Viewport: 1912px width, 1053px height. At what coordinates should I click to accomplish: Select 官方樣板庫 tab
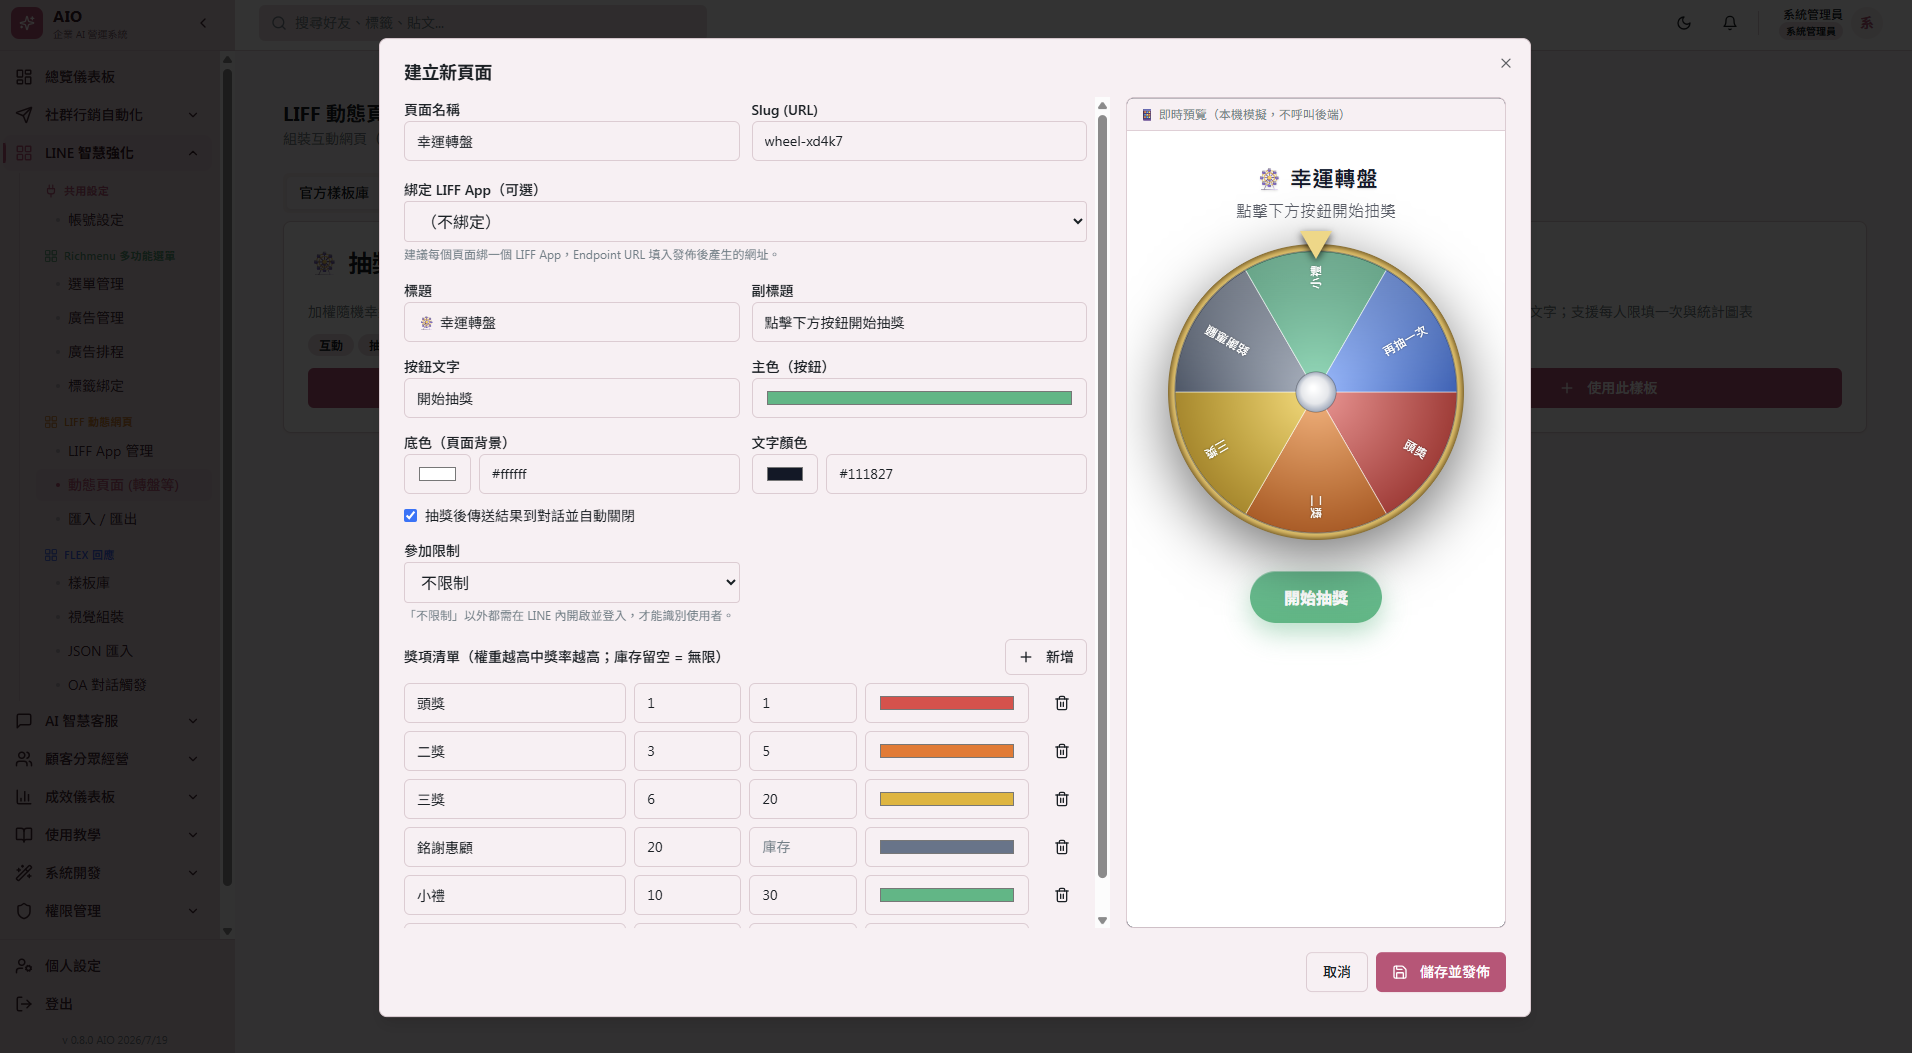[x=334, y=193]
